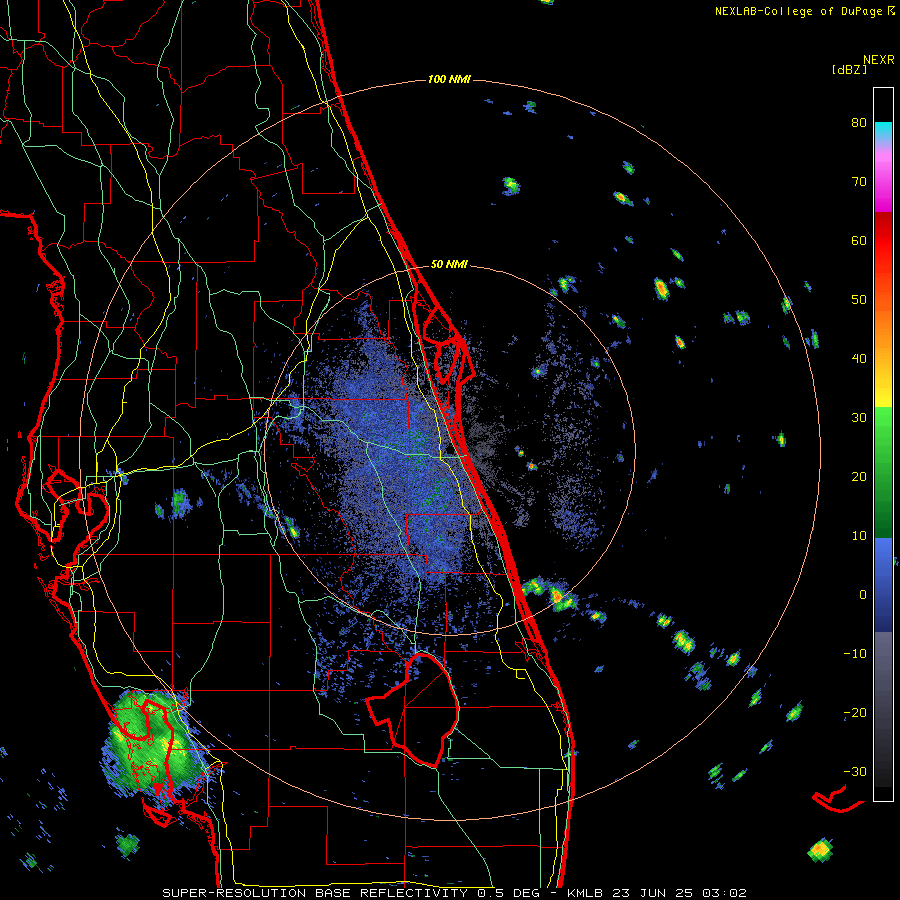Click the -30 value on the dBZ scale
Viewport: 900px width, 900px height.
click(x=855, y=771)
